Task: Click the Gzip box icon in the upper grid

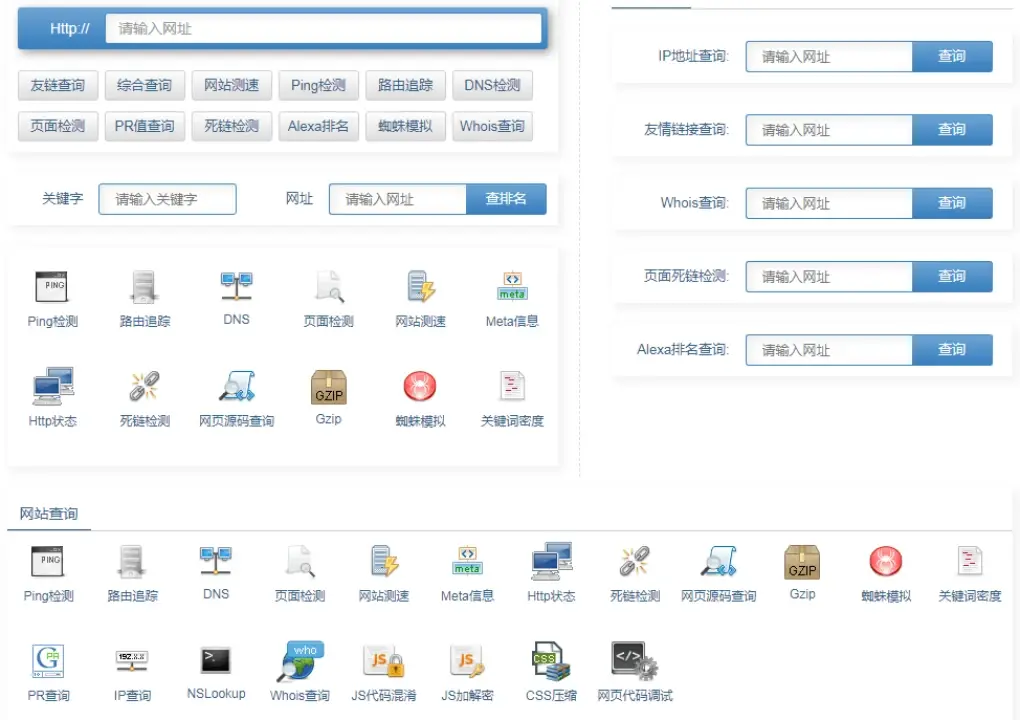Action: click(x=329, y=386)
